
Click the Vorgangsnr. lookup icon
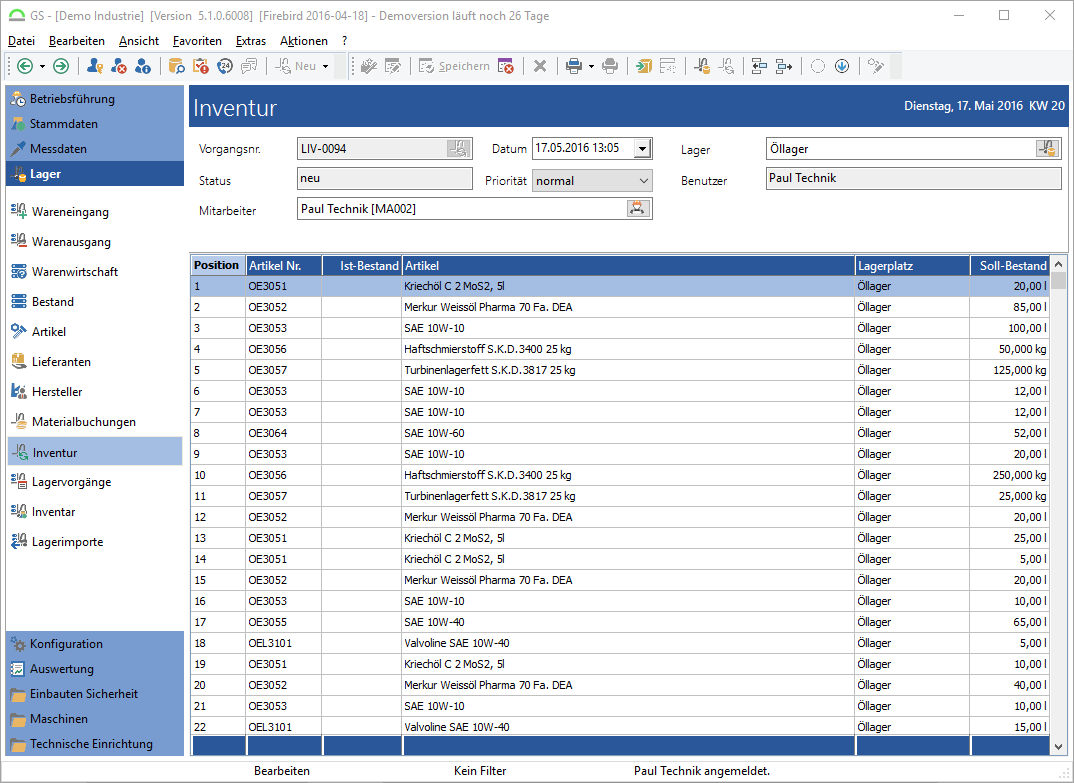458,148
